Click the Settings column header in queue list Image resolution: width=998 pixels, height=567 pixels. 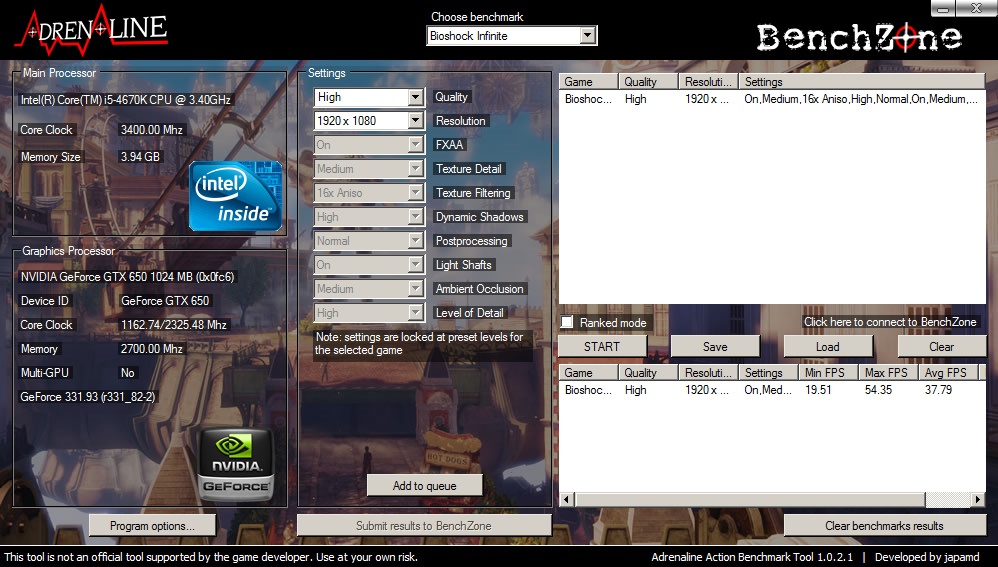coord(862,81)
